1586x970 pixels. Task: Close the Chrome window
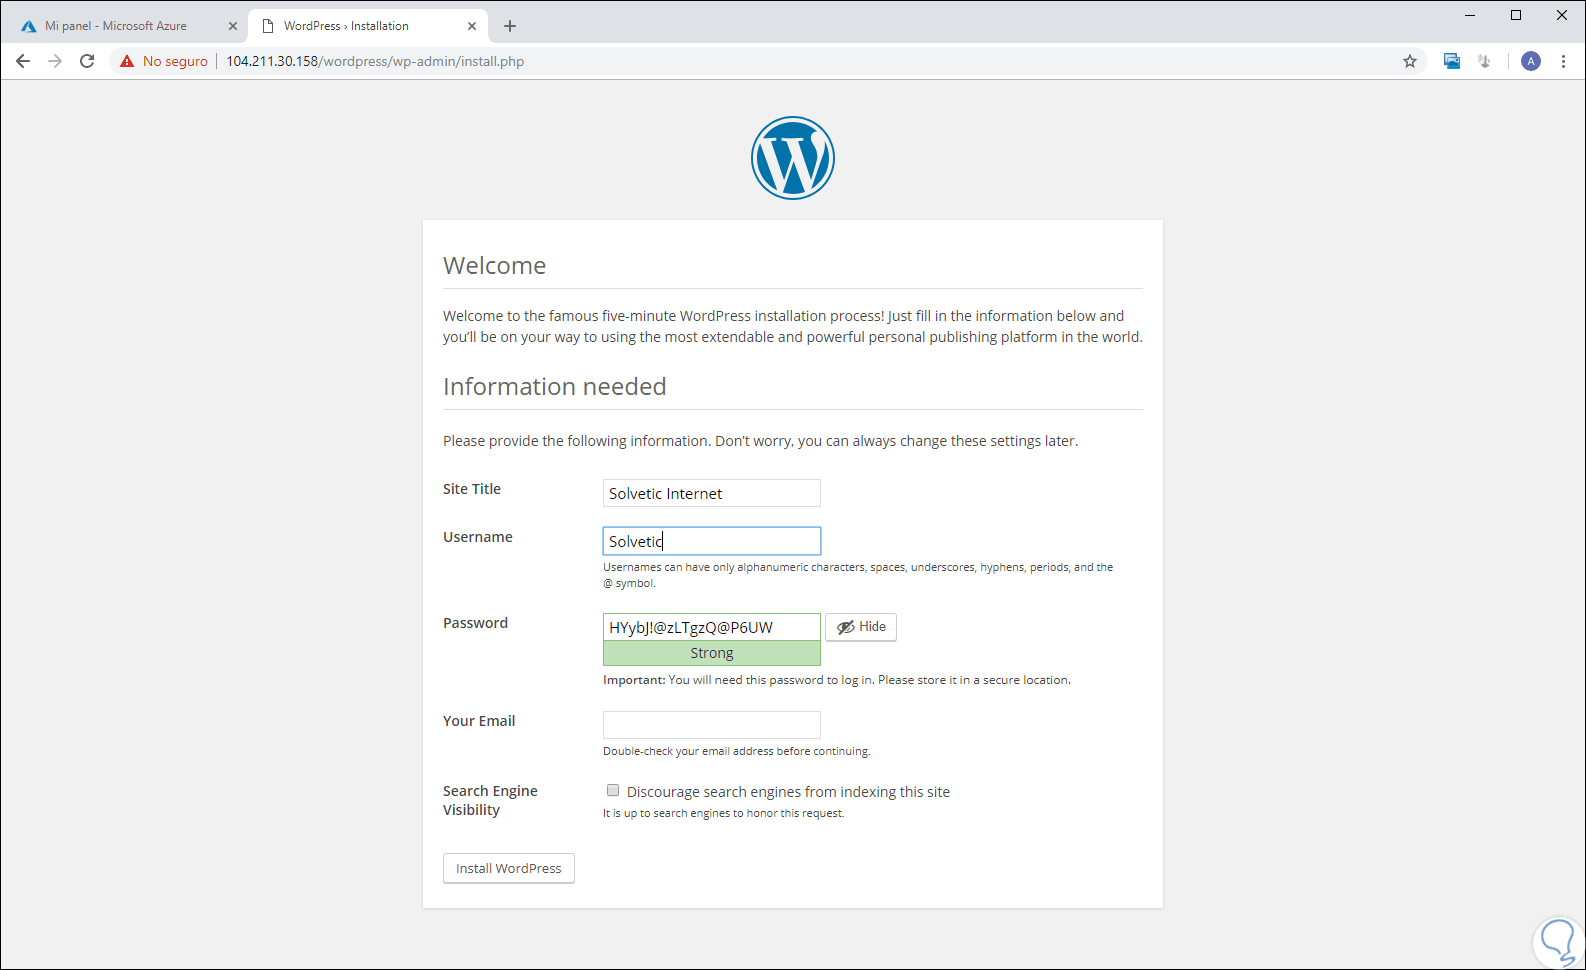(1562, 15)
